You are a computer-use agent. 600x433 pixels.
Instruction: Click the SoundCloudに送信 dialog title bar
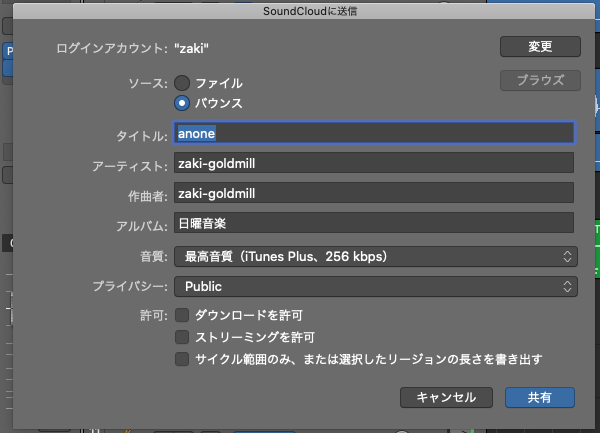[299, 9]
